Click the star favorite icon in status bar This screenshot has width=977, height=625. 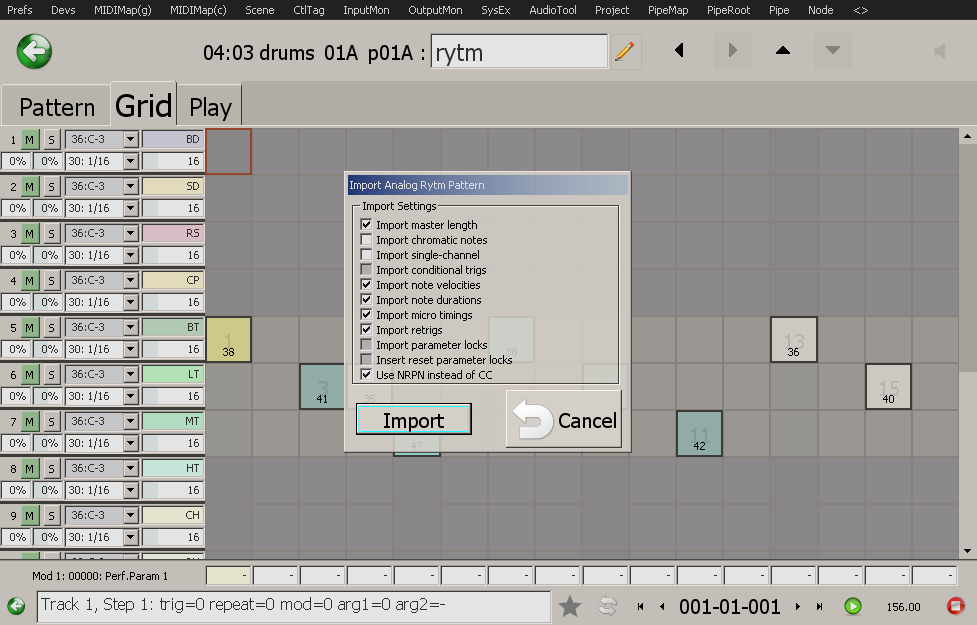pyautogui.click(x=570, y=606)
